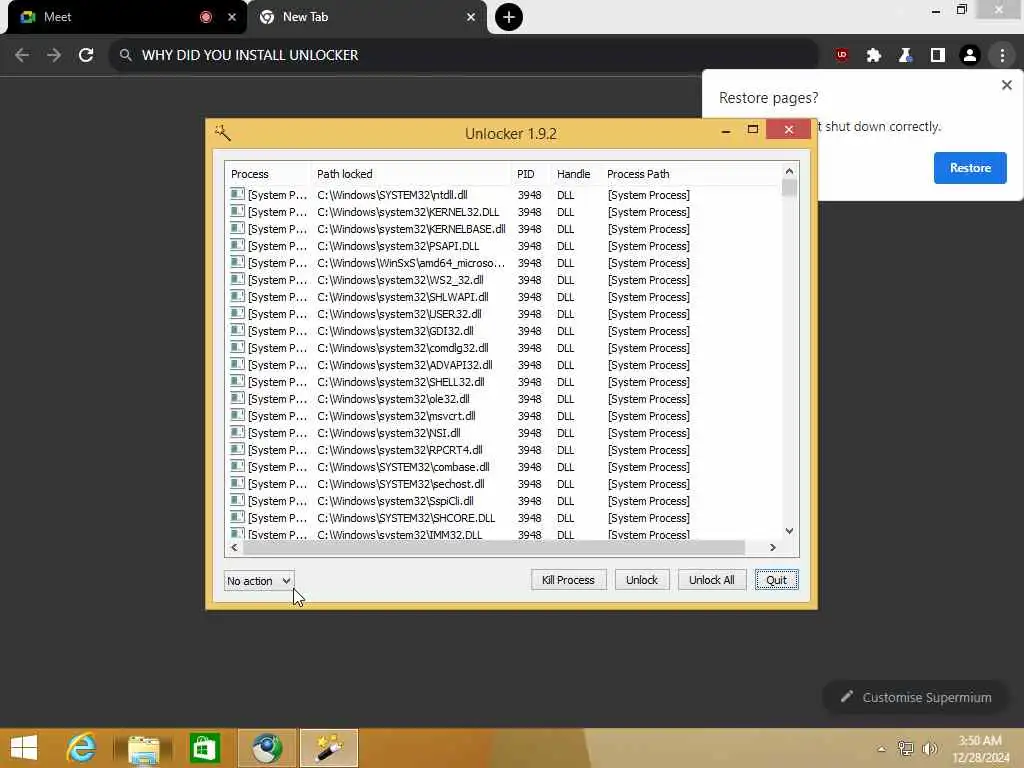Click the uBlock Origin extension icon

point(841,56)
